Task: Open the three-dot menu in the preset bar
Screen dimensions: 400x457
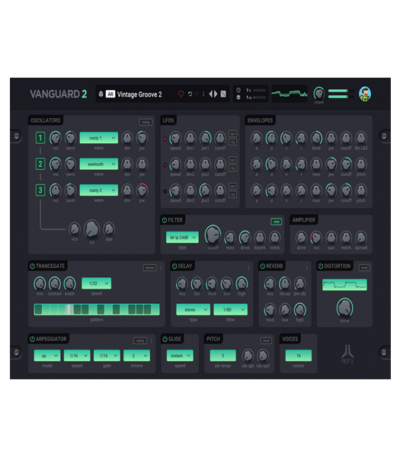Action: point(203,94)
